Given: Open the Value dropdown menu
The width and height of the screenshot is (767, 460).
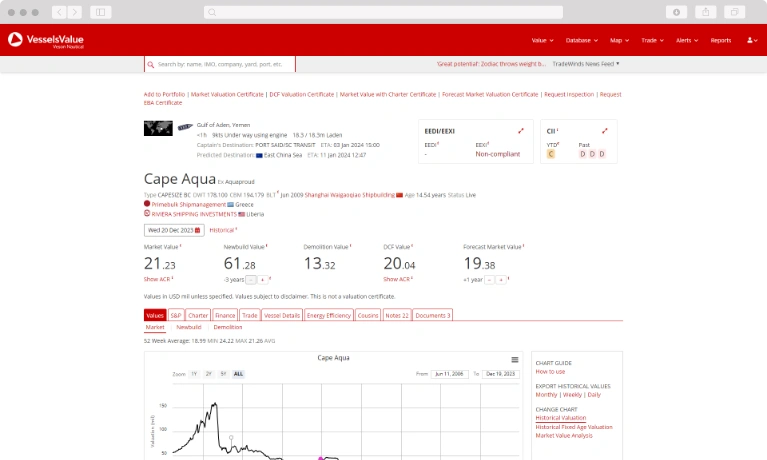Looking at the screenshot, I should (x=542, y=40).
